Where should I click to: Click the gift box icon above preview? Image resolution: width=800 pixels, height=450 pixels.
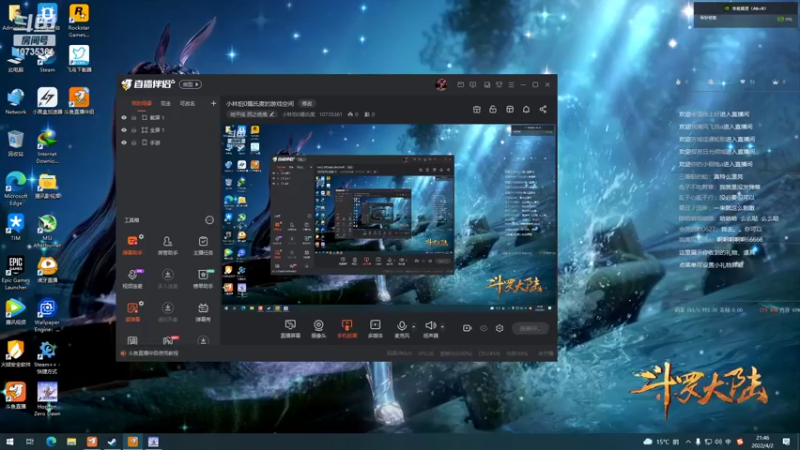tap(477, 109)
